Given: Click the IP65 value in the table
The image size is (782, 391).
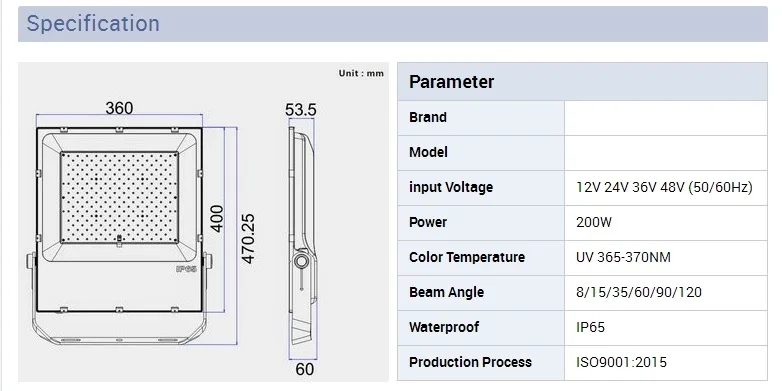Looking at the screenshot, I should coord(590,327).
